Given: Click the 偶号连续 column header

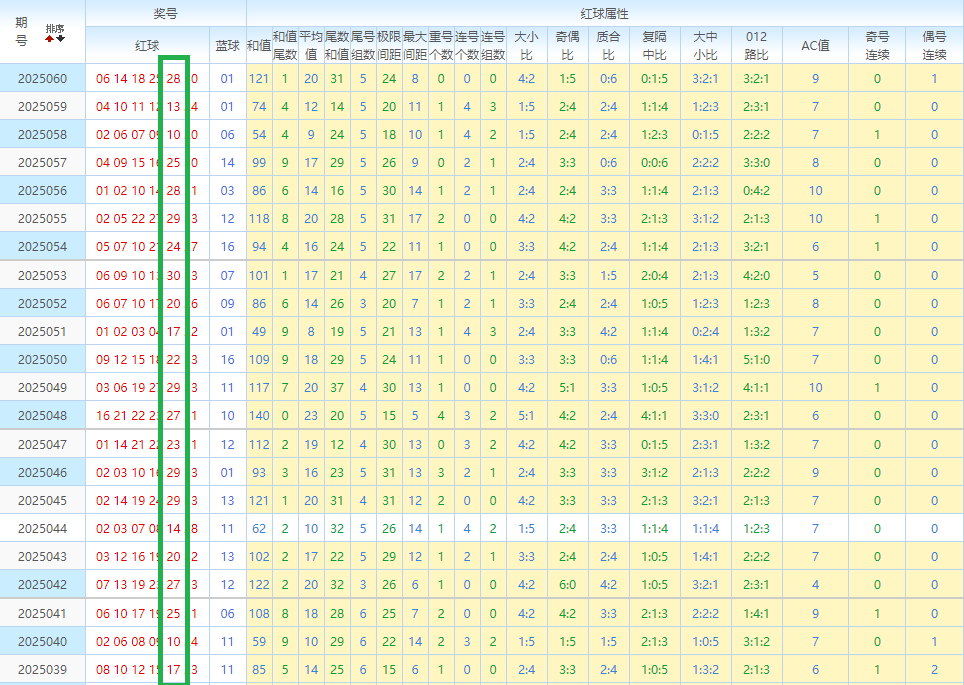Looking at the screenshot, I should click(x=934, y=45).
